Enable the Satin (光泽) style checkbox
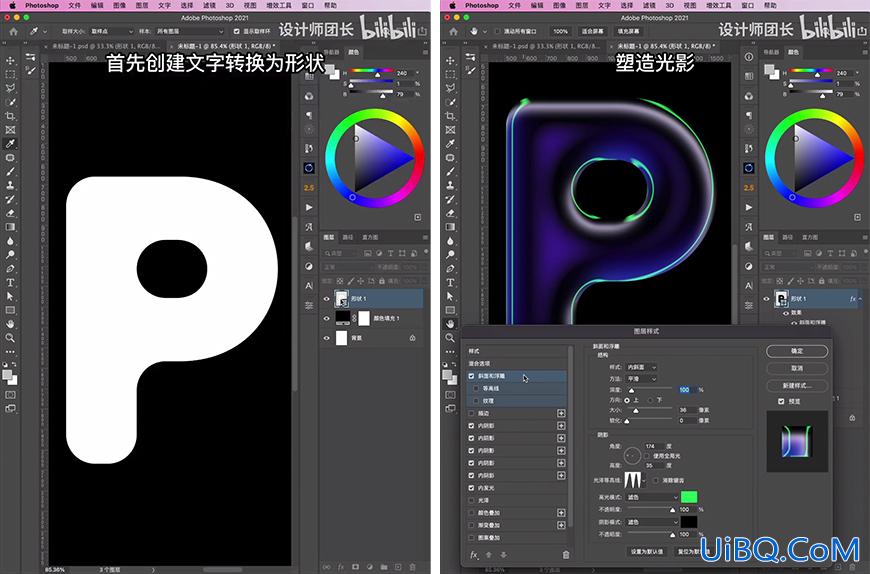Viewport: 870px width, 574px height. [472, 500]
